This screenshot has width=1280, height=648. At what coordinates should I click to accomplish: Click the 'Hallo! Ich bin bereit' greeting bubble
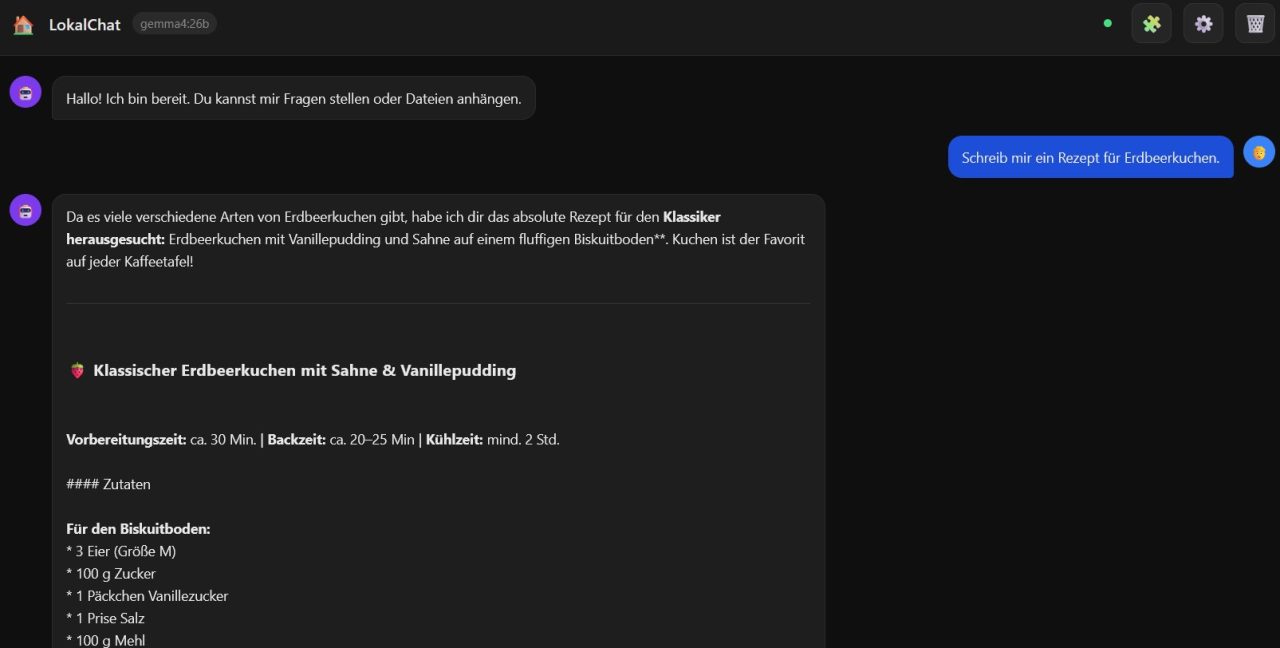pyautogui.click(x=293, y=99)
